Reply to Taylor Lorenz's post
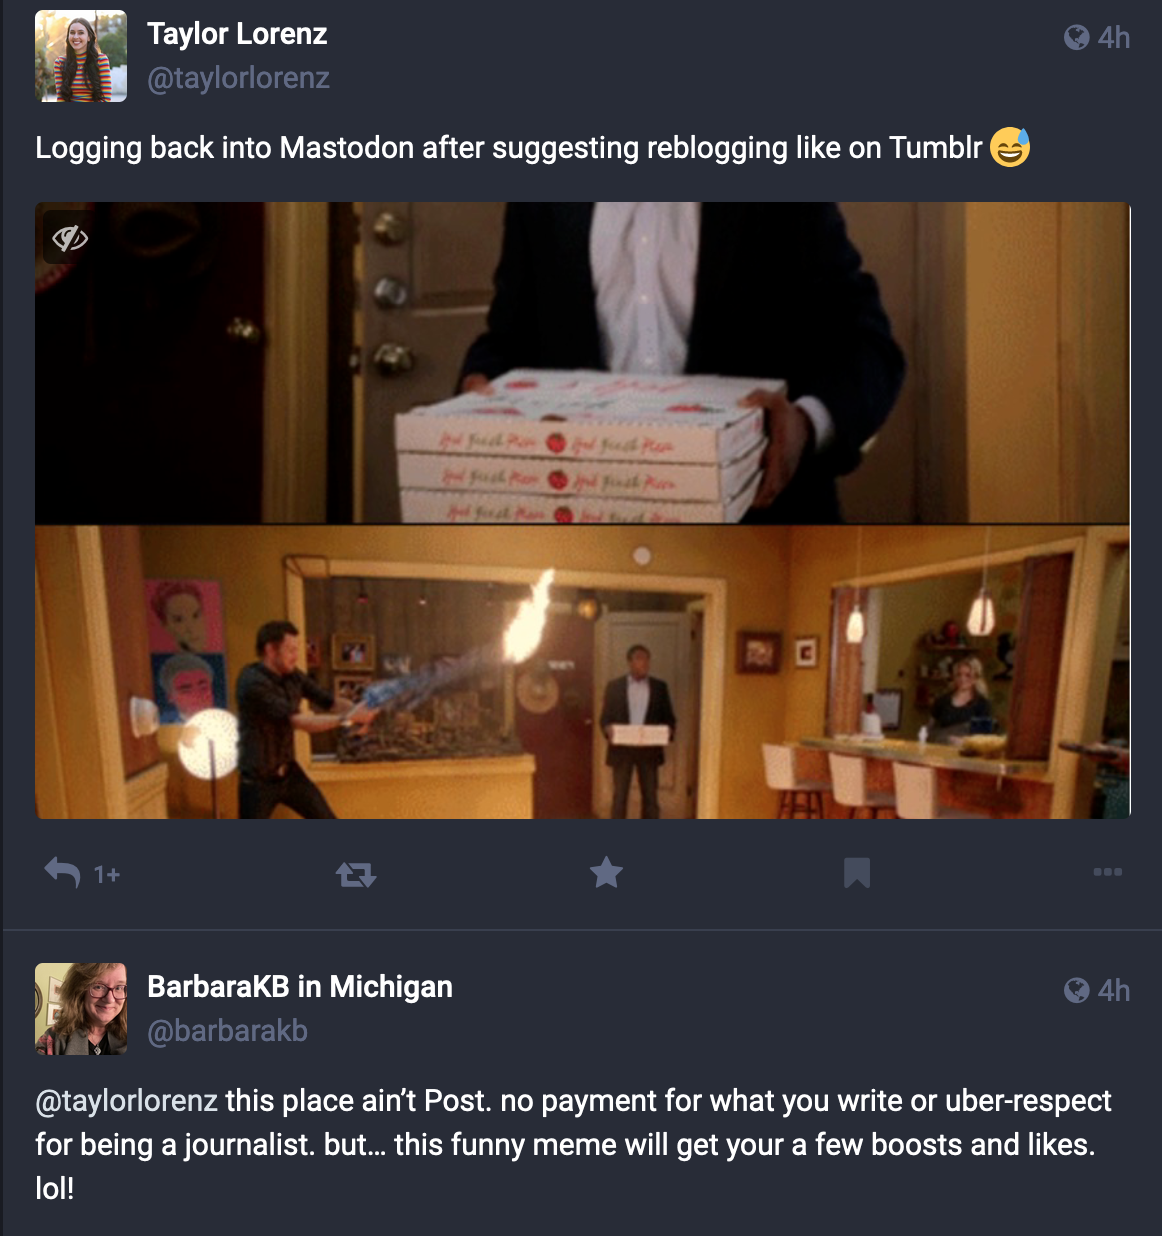The width and height of the screenshot is (1162, 1236). coord(63,873)
